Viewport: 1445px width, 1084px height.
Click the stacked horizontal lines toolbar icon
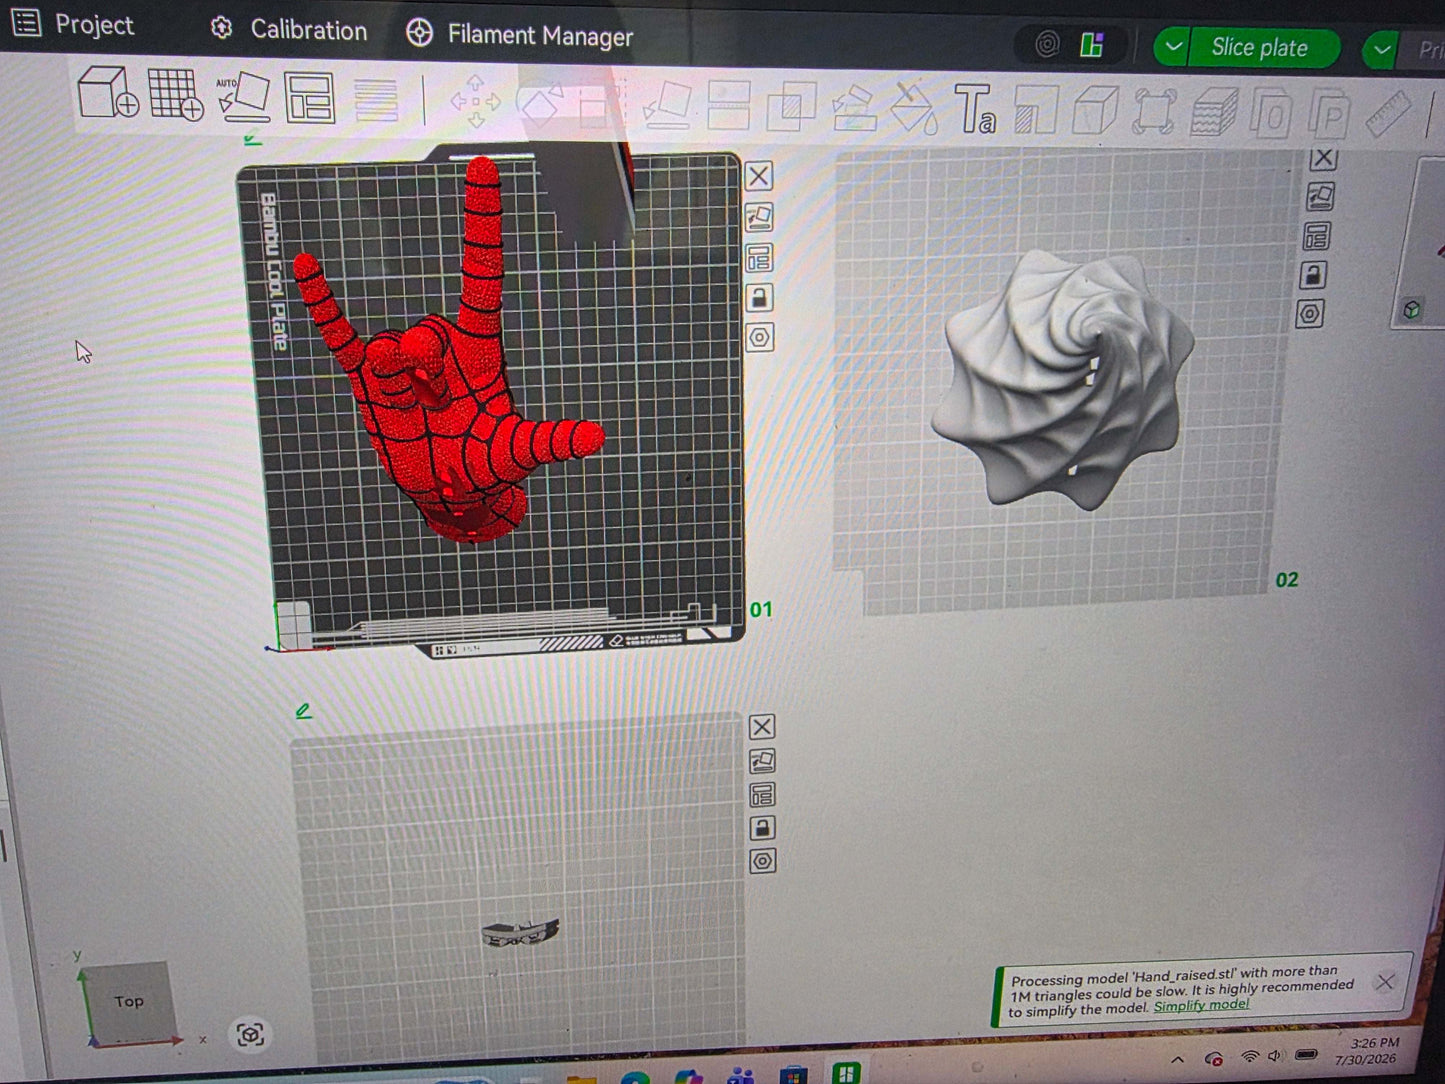tap(376, 100)
